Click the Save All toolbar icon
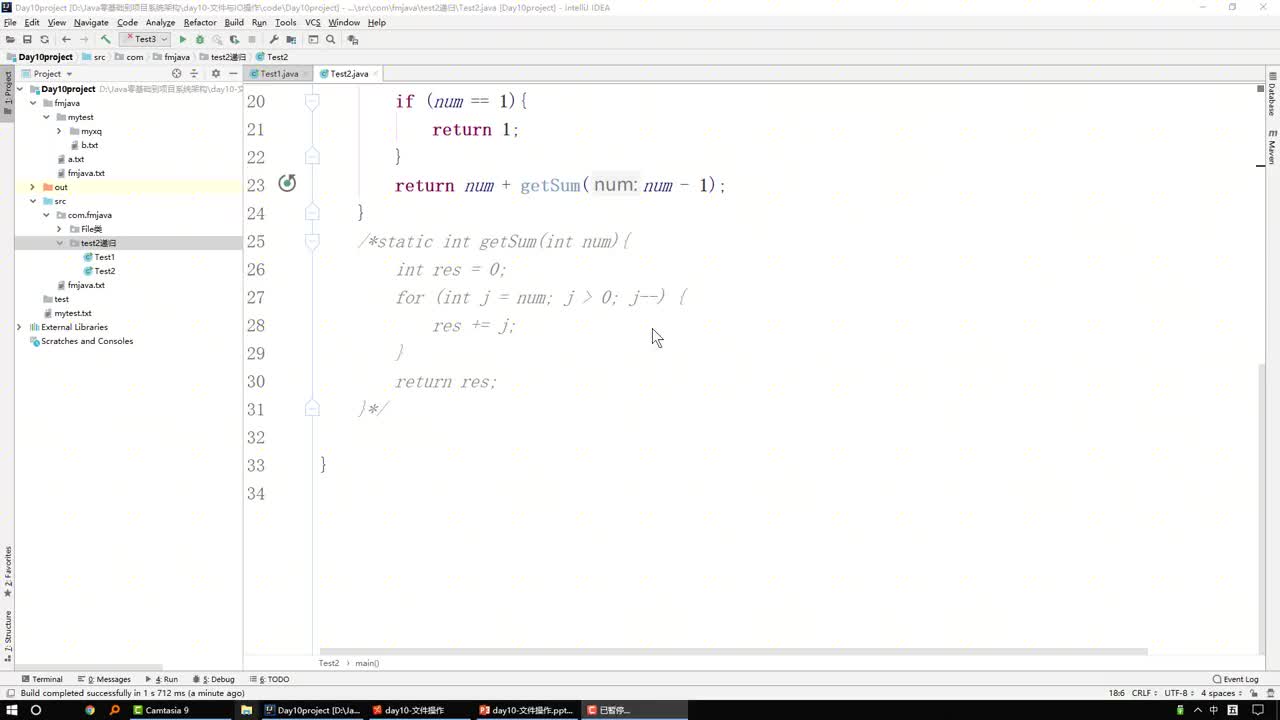Screen dimensions: 1280x720 coord(27,40)
